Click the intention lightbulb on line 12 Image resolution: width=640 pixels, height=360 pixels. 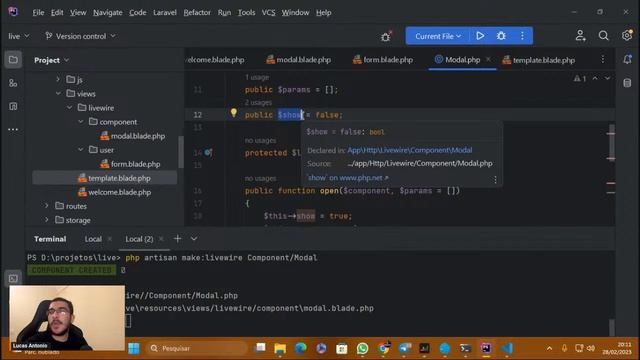click(x=233, y=113)
